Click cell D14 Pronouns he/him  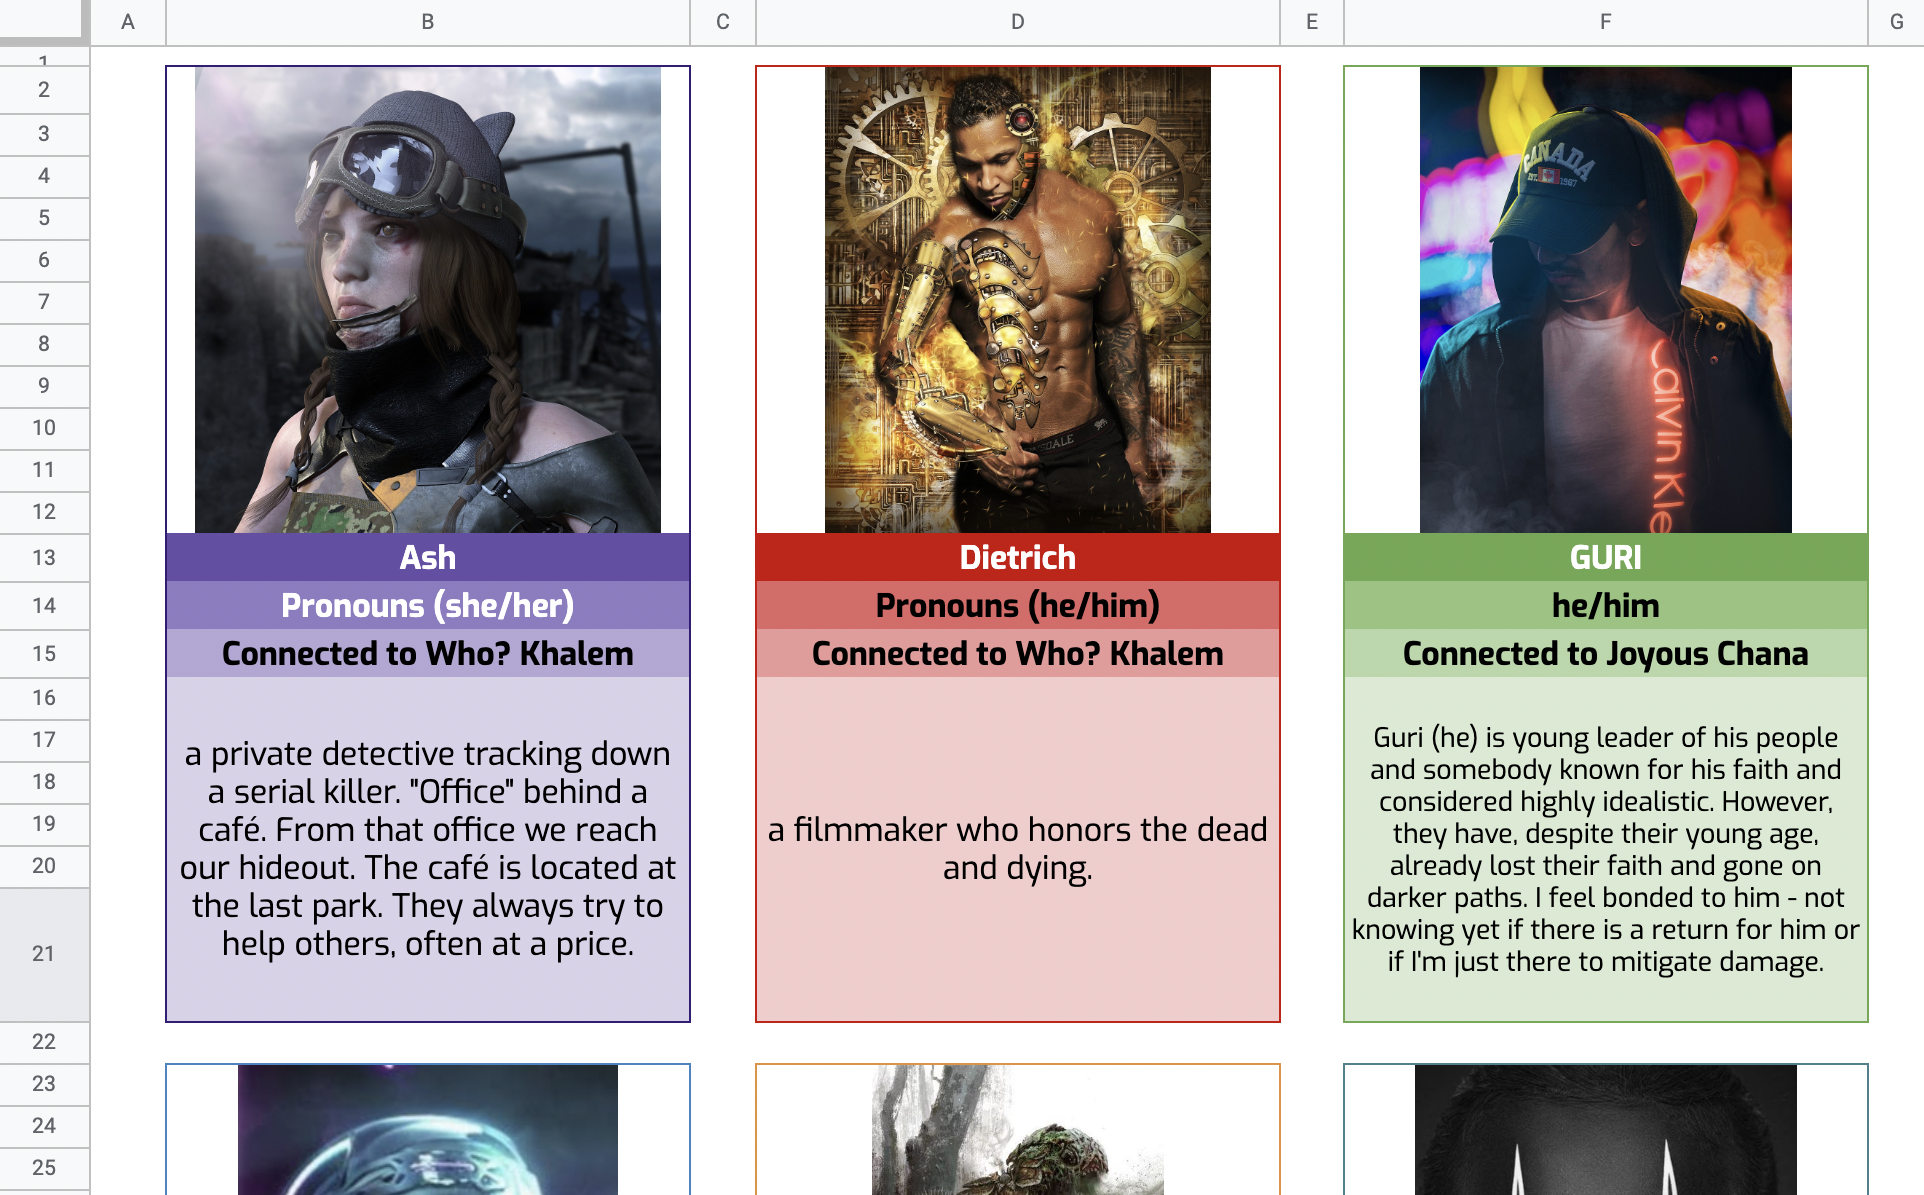tap(1017, 606)
